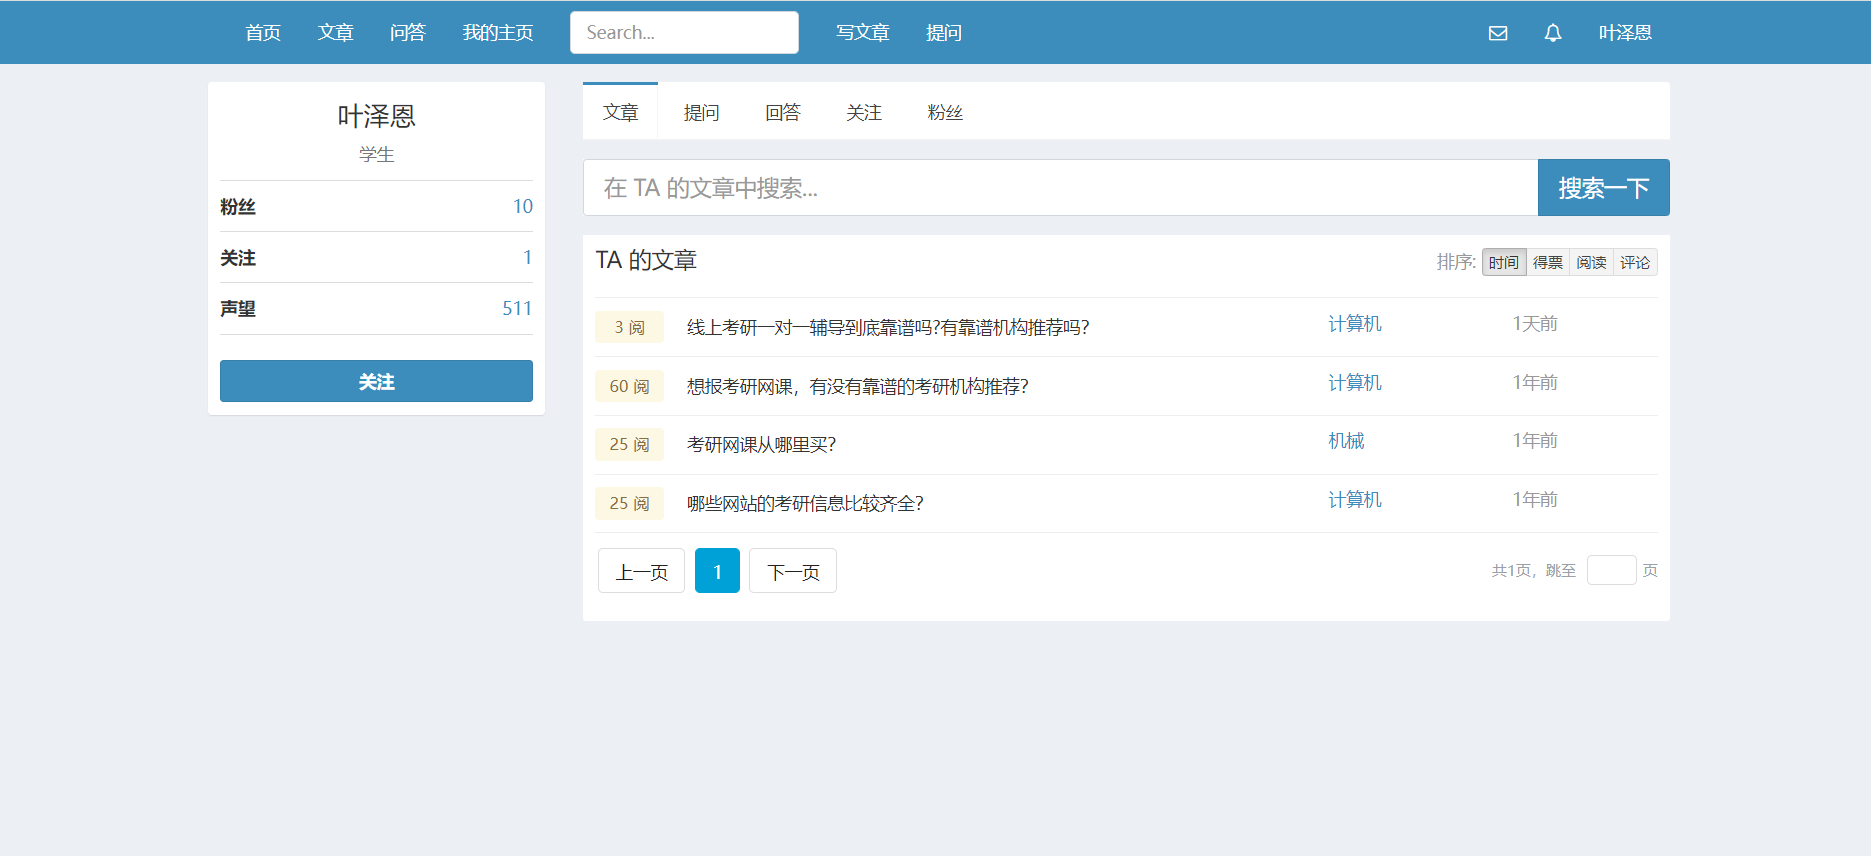Click 提问 link in header
Image resolution: width=1871 pixels, height=856 pixels.
tap(944, 33)
